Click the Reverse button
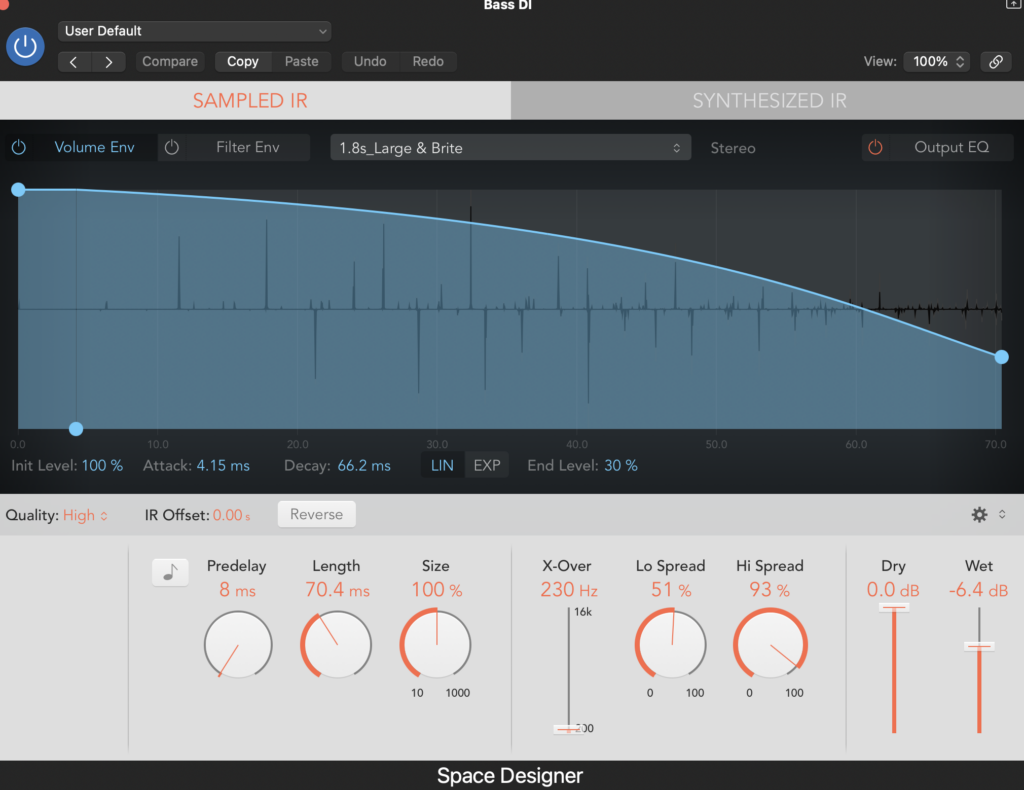The height and width of the screenshot is (790, 1024). [316, 514]
